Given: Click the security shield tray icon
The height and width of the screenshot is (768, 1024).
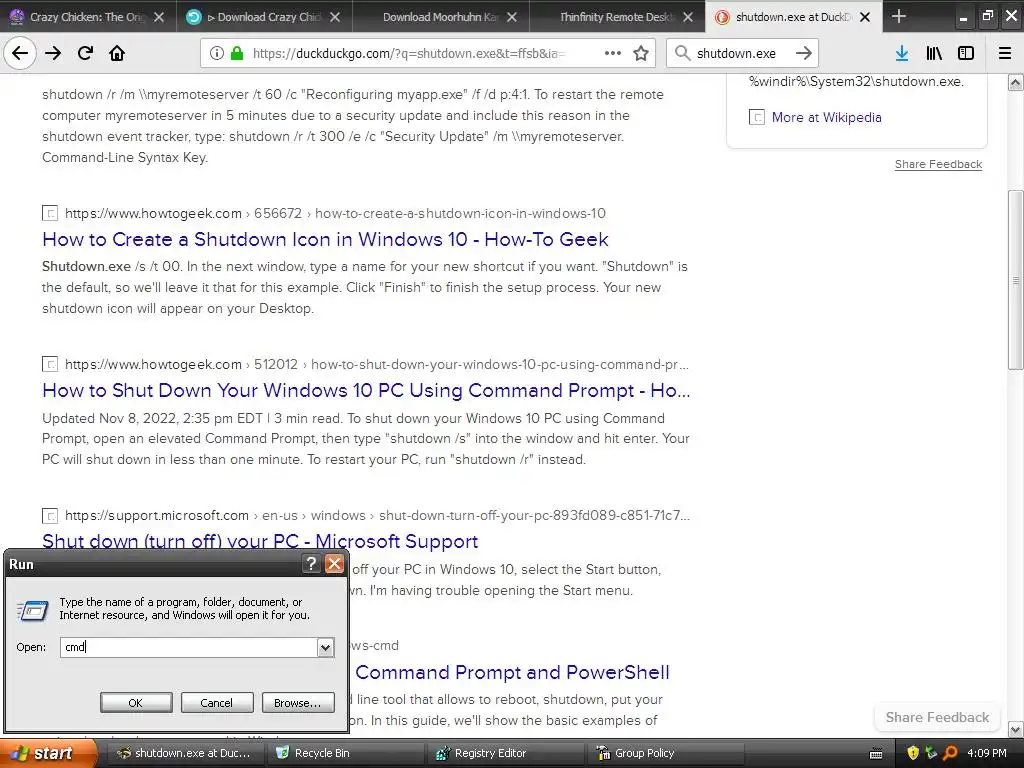Looking at the screenshot, I should [913, 753].
